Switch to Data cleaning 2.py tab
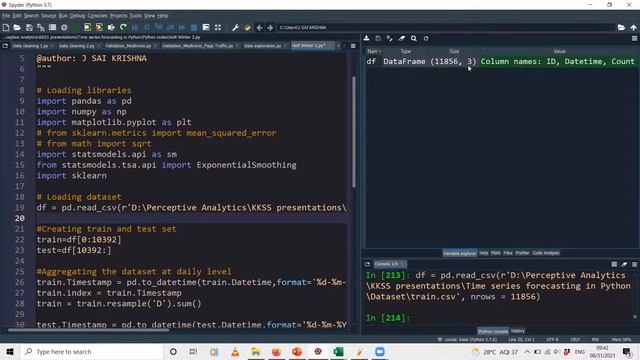 coord(77,46)
